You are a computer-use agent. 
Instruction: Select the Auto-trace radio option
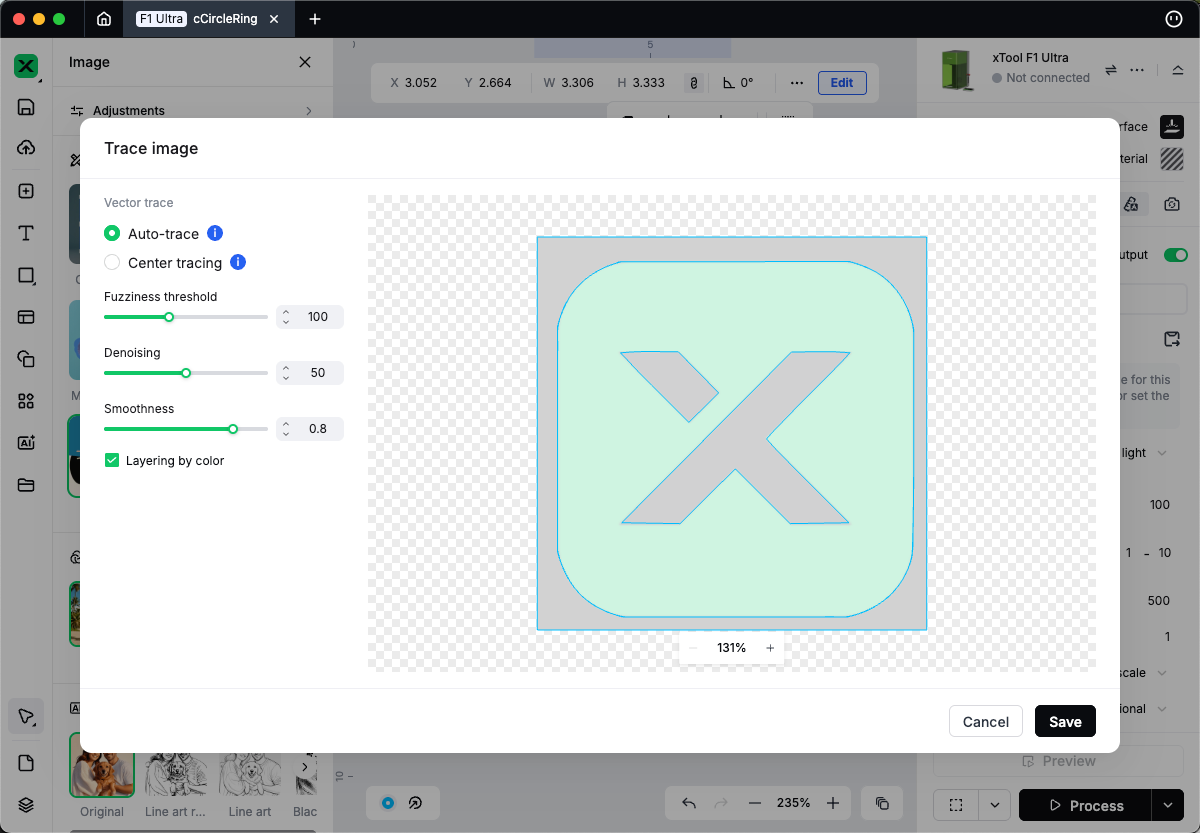click(x=112, y=233)
